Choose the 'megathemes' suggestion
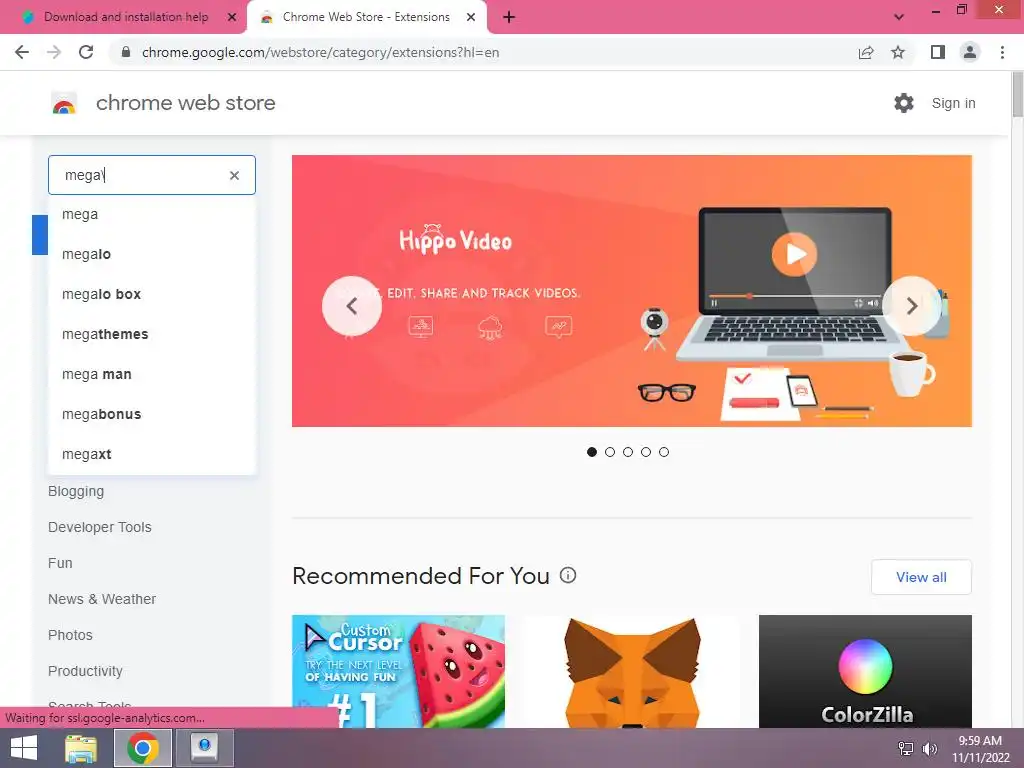This screenshot has width=1024, height=768. (x=152, y=334)
